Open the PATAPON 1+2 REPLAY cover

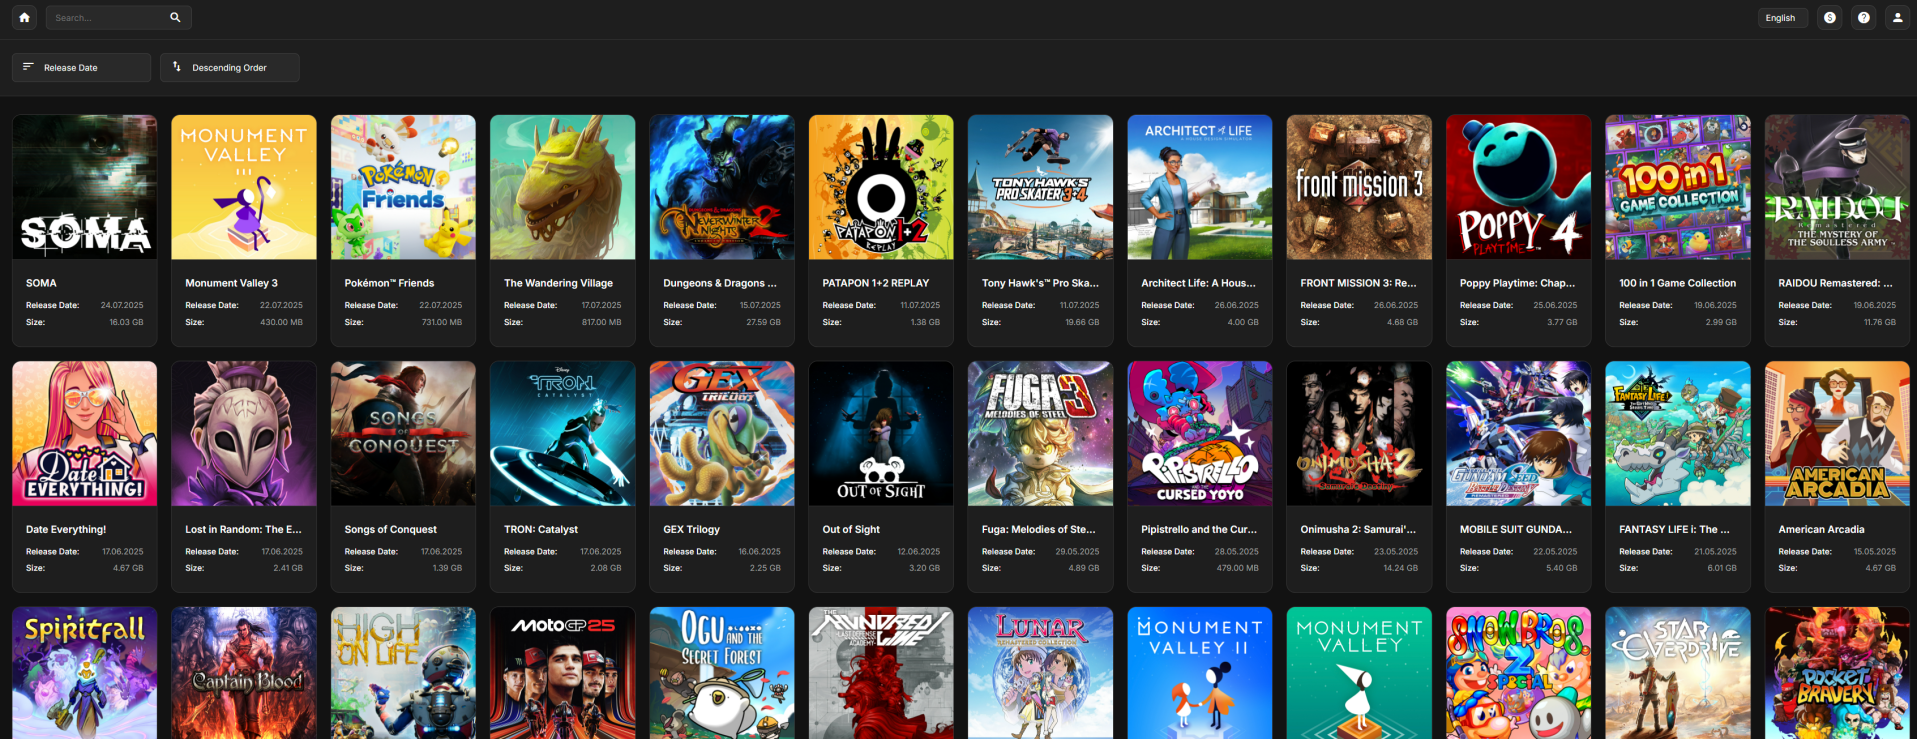point(880,187)
